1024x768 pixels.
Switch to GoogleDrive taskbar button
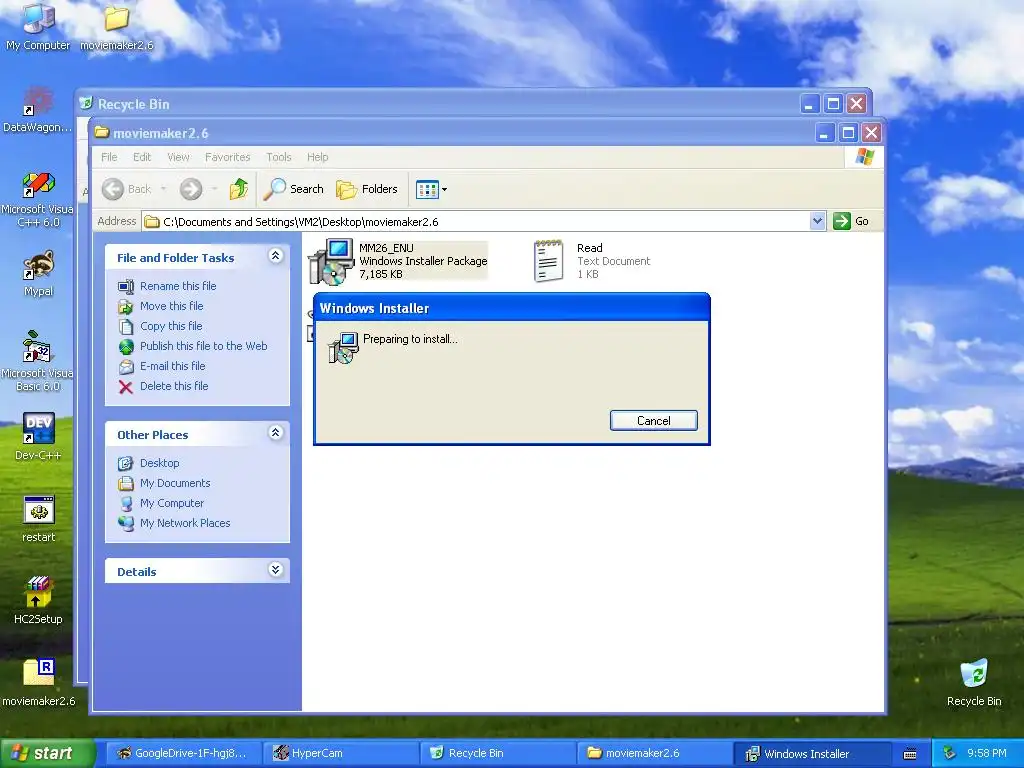[x=183, y=754]
